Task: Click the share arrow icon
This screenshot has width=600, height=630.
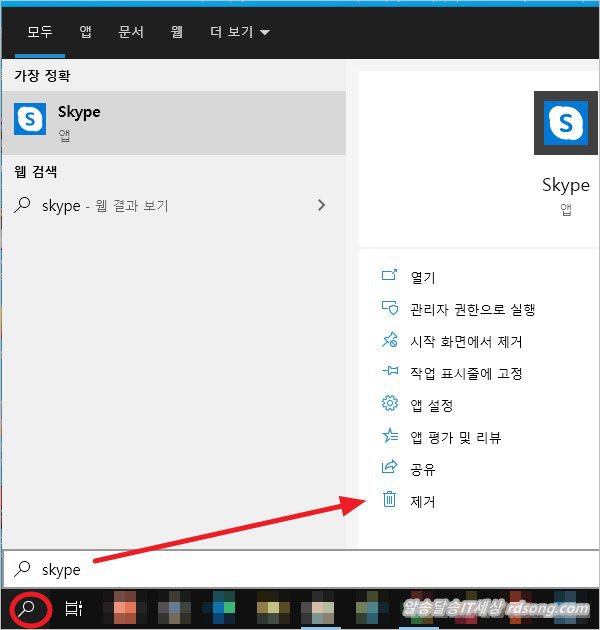Action: point(389,466)
